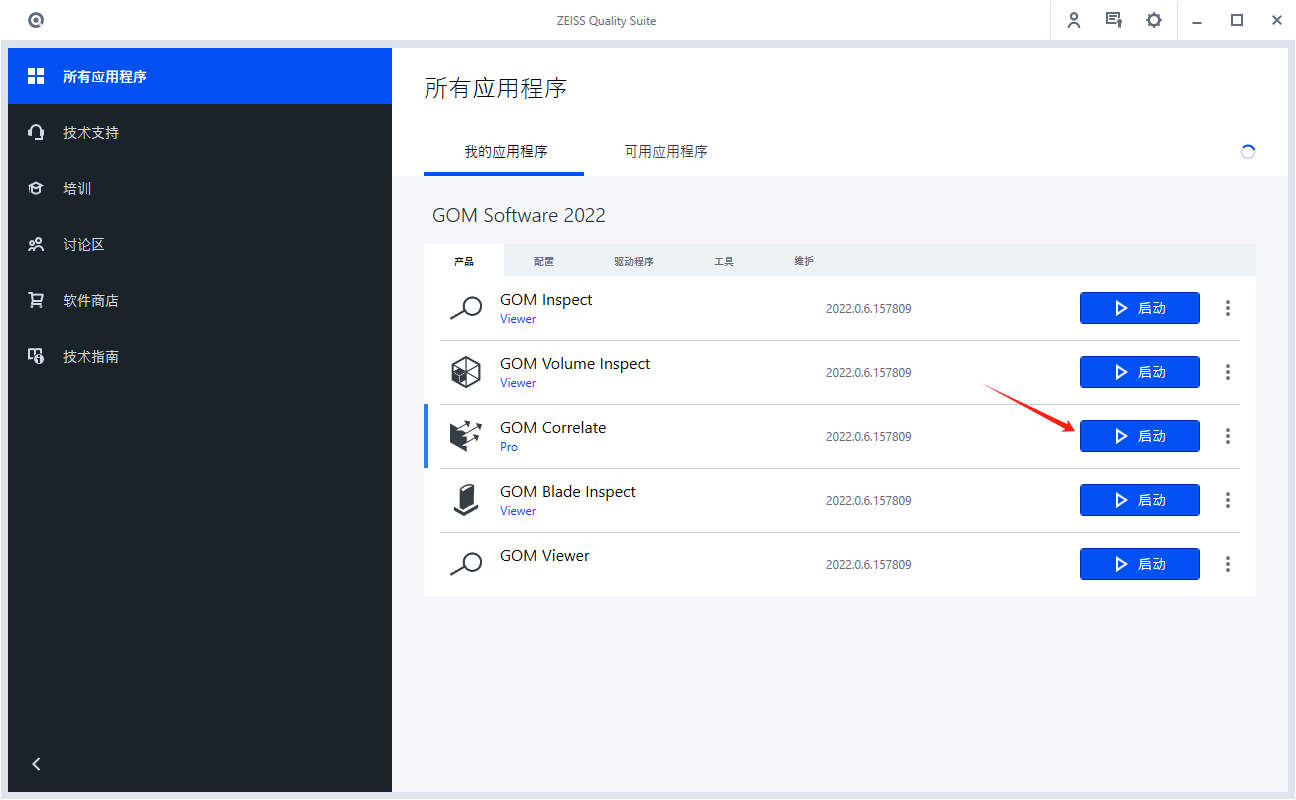Image resolution: width=1296 pixels, height=800 pixels.
Task: Start GOM Viewer via 启动
Action: 1139,564
